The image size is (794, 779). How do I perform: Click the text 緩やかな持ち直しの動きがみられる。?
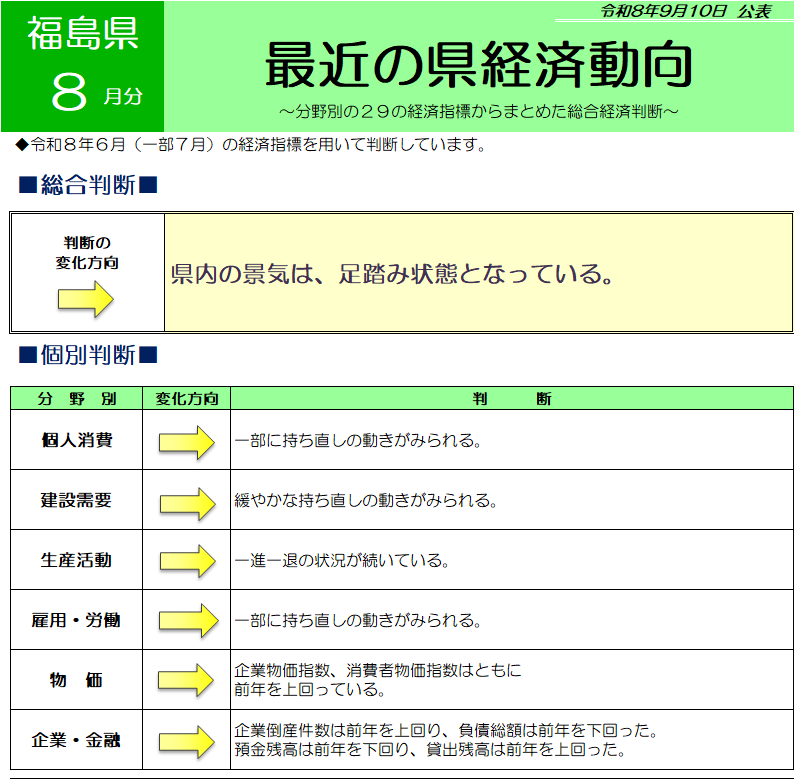[x=366, y=500]
